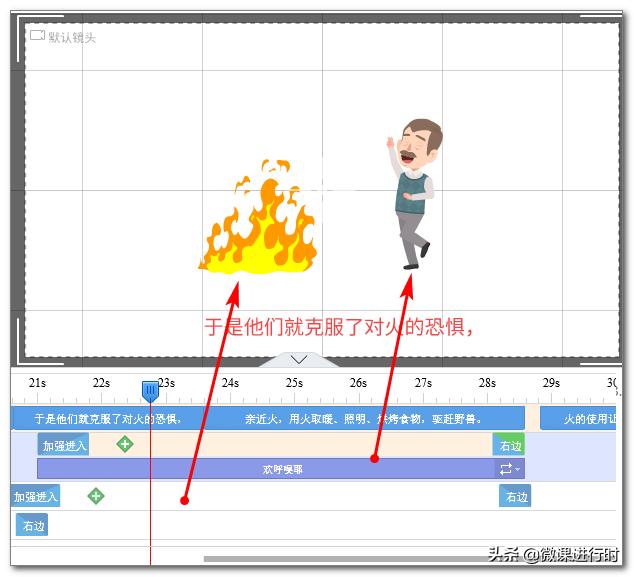Viewport: 634px width, 577px height.
Task: Open the loop options dropdown on the 欢呼噢耶 bar
Action: pos(510,469)
